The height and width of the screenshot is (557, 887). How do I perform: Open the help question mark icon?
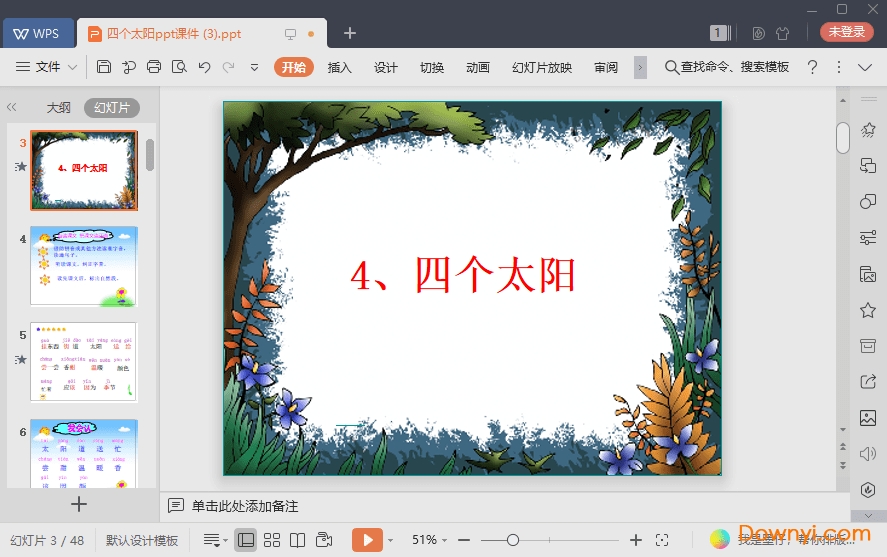coord(812,67)
